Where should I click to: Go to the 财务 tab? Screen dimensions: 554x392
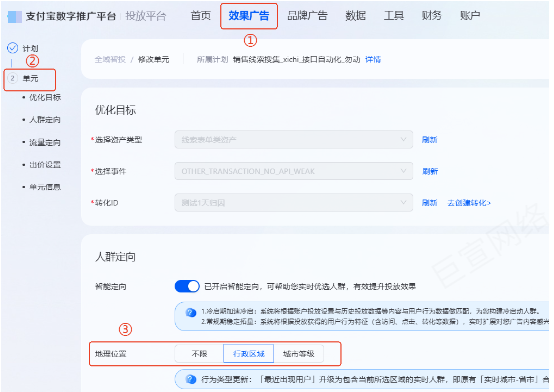[x=431, y=16]
